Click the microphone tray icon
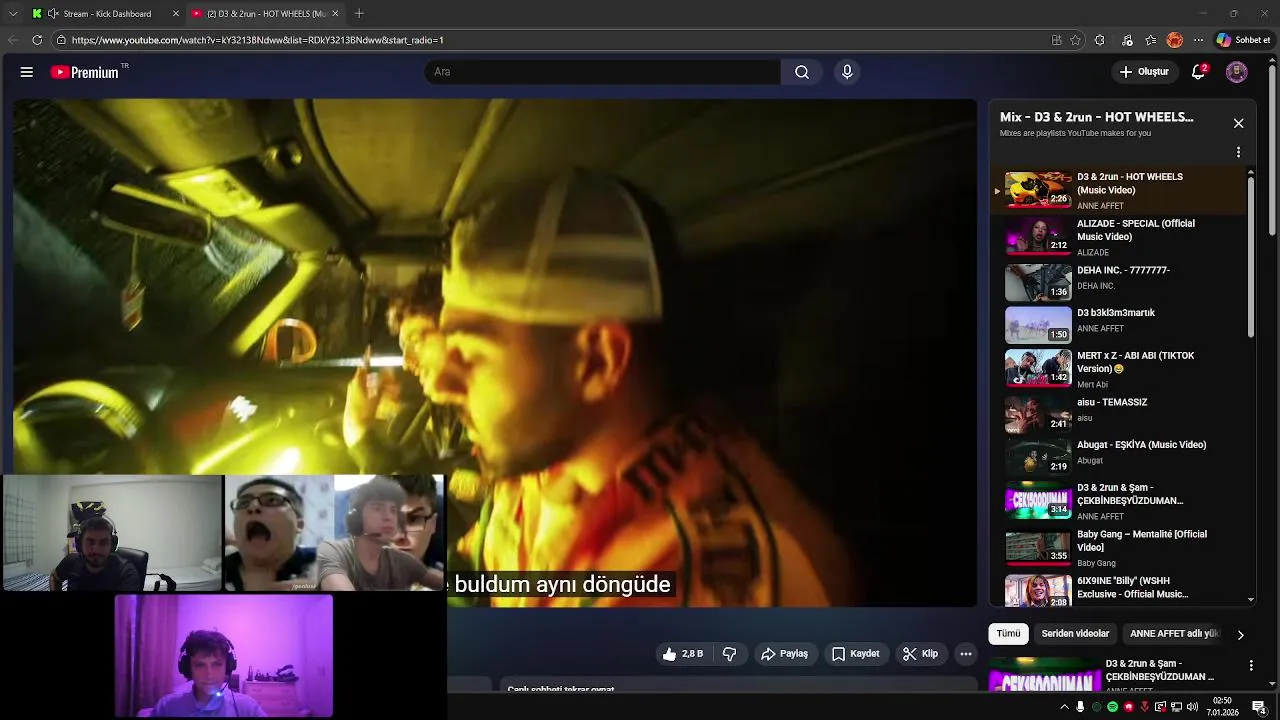 point(1080,707)
